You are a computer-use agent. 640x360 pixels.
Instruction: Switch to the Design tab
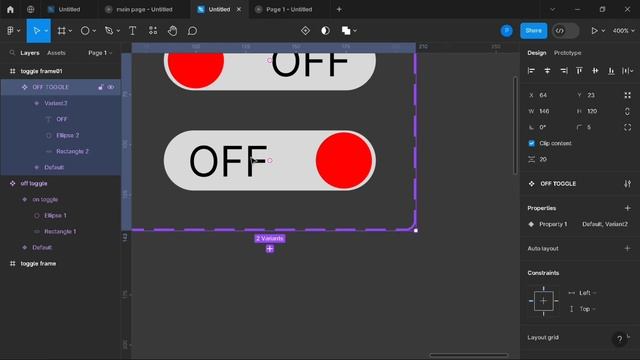536,53
